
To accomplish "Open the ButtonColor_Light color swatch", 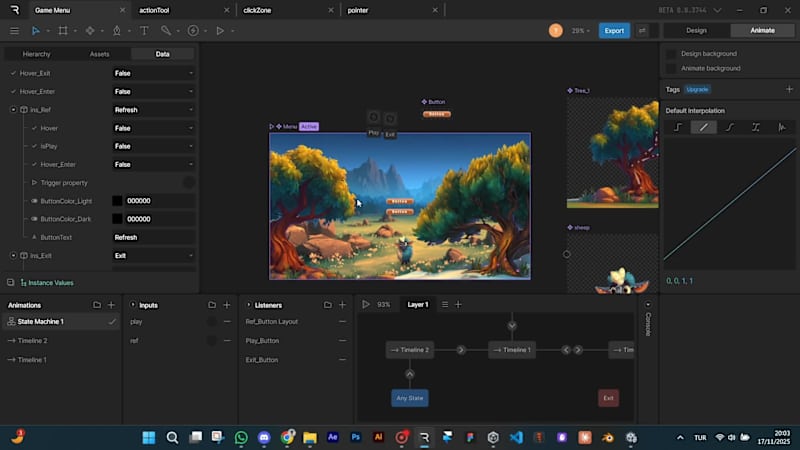I will tap(118, 201).
